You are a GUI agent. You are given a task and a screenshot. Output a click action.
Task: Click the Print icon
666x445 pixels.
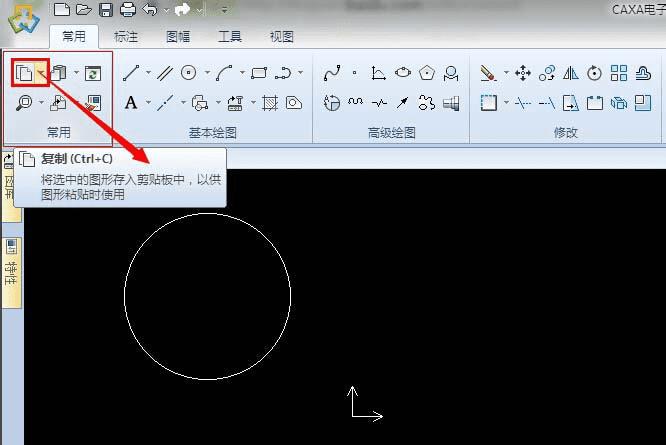(128, 9)
